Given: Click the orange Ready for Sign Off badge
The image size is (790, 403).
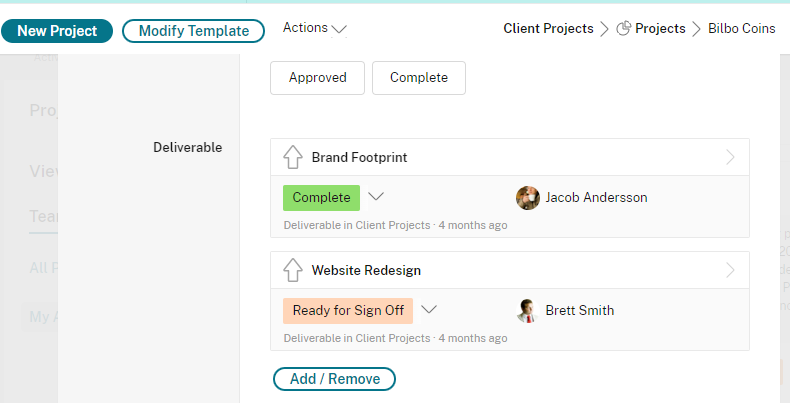Looking at the screenshot, I should click(348, 310).
